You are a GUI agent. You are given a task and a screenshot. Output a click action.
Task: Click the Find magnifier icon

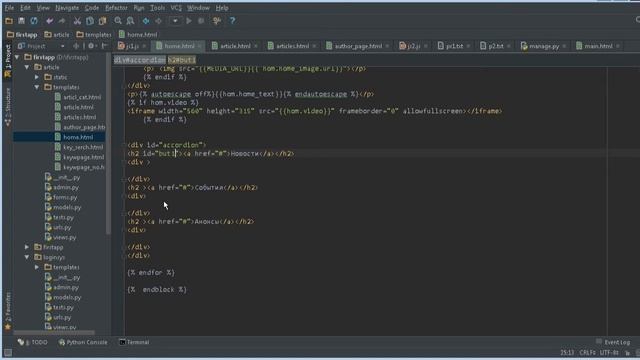[118, 20]
